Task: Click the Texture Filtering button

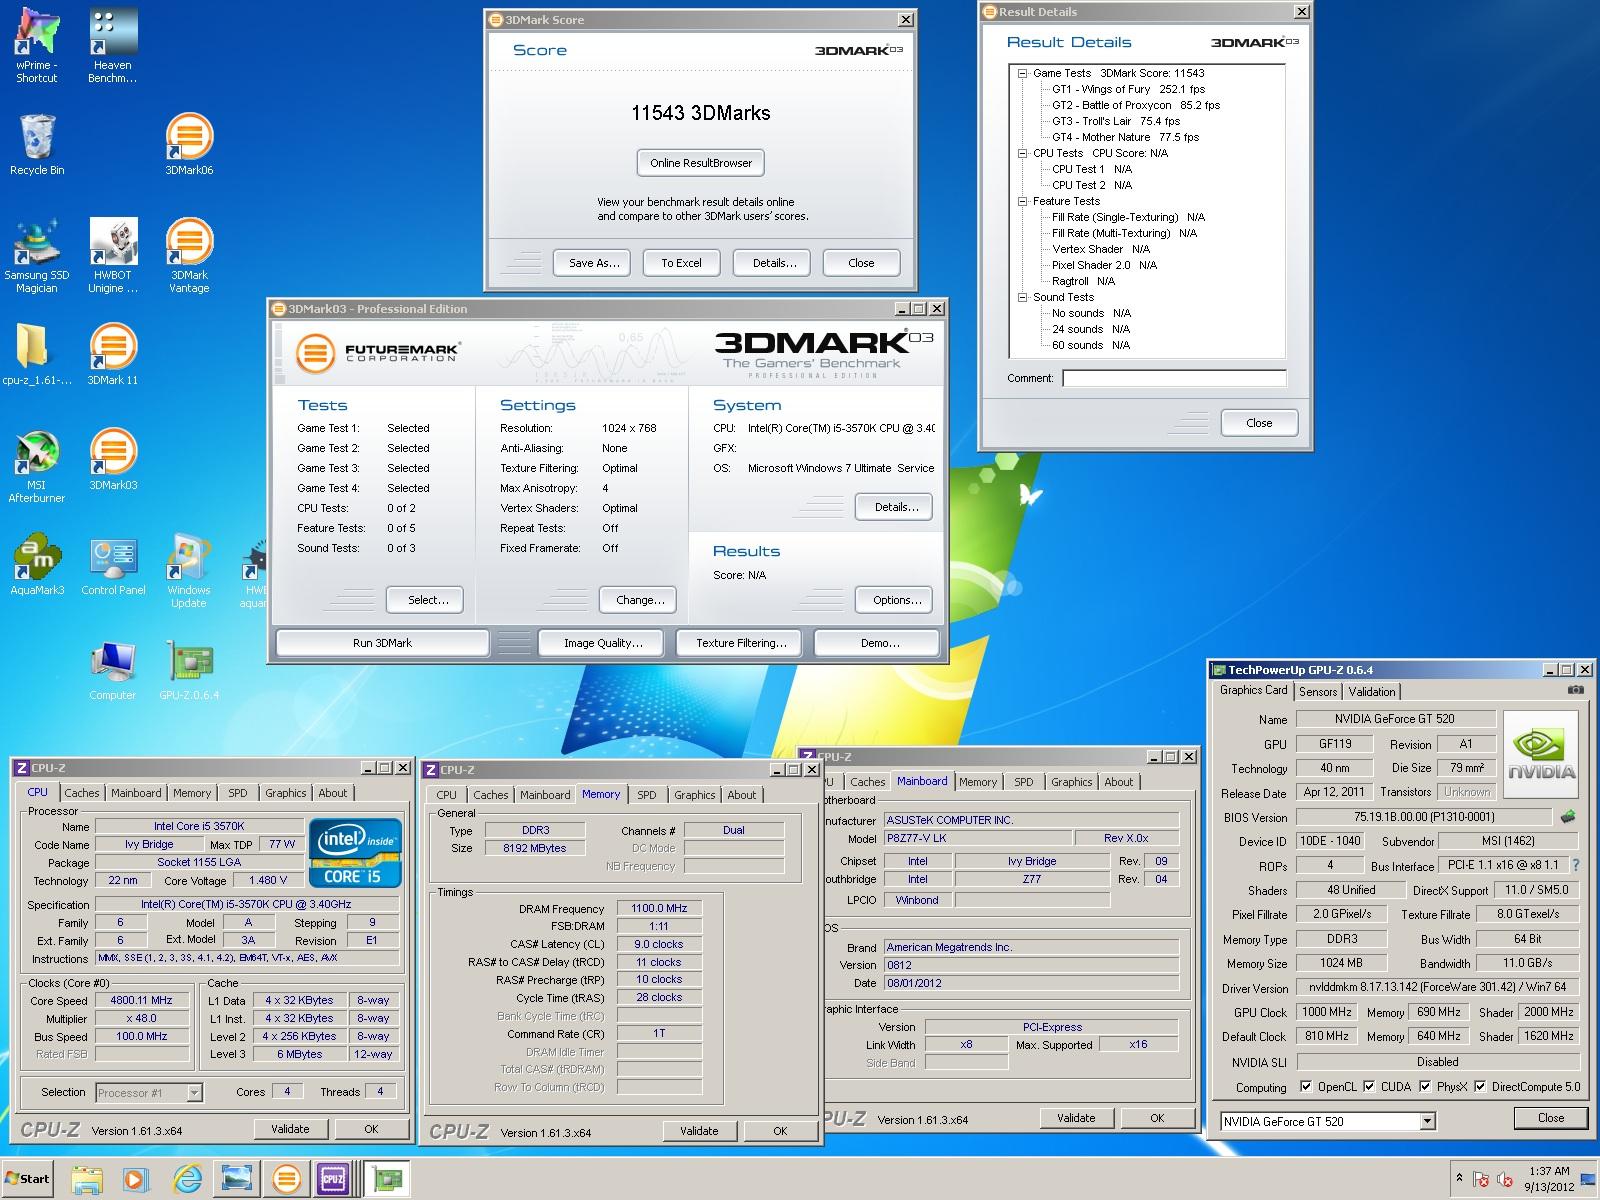Action: (x=741, y=643)
